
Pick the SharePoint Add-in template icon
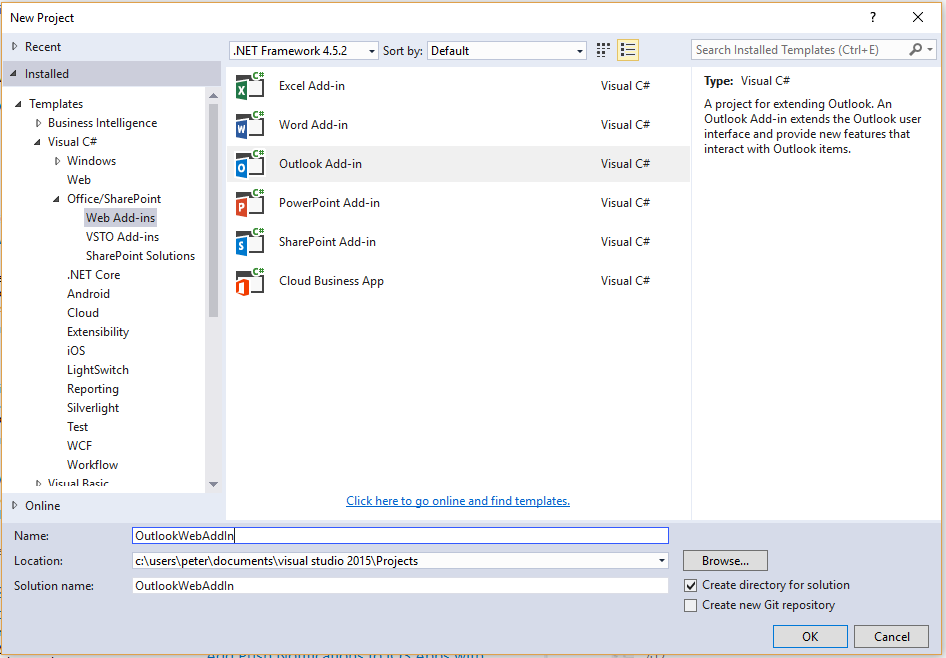coord(250,242)
